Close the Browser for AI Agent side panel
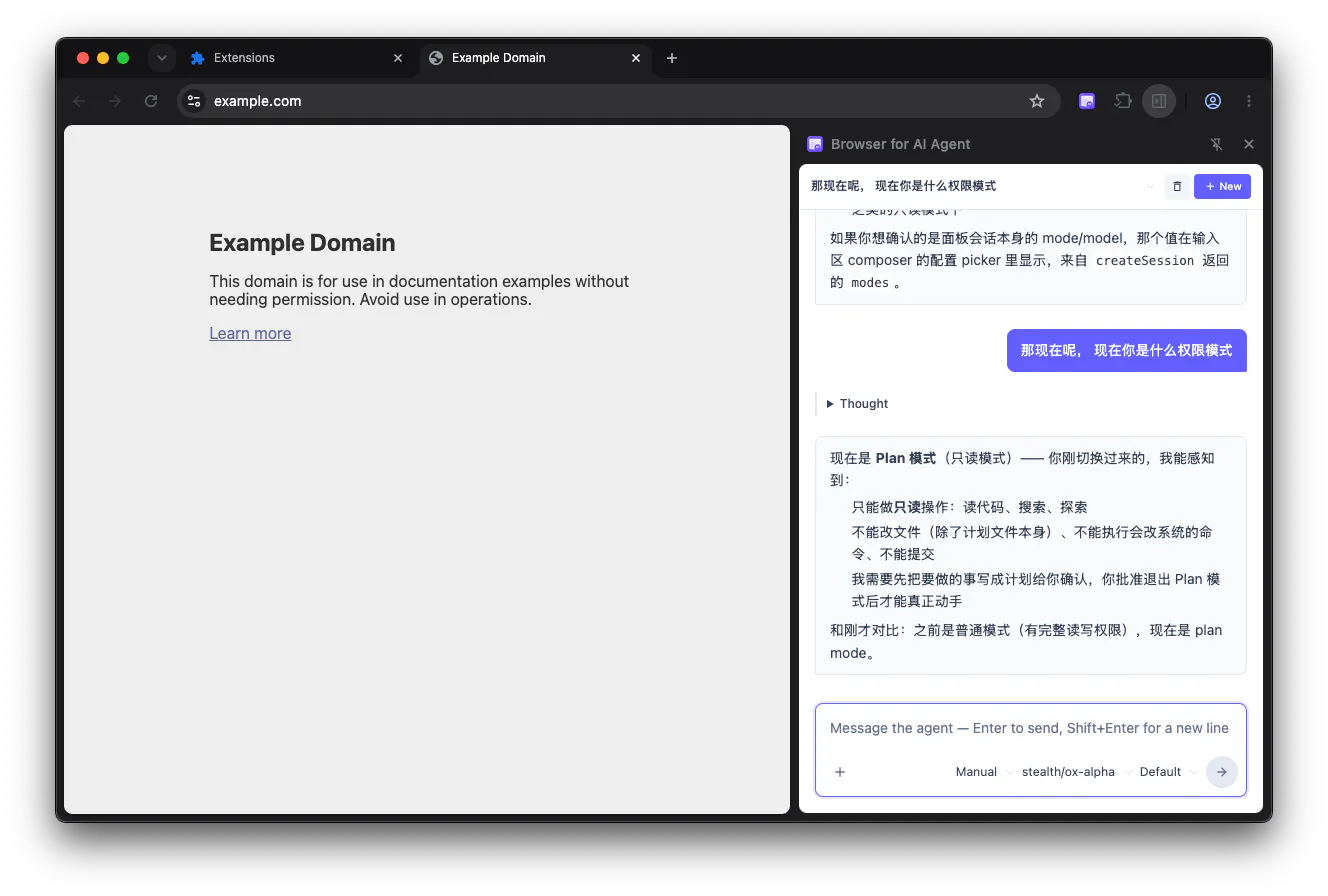Screen dimensions: 1328x896 (x=1249, y=144)
